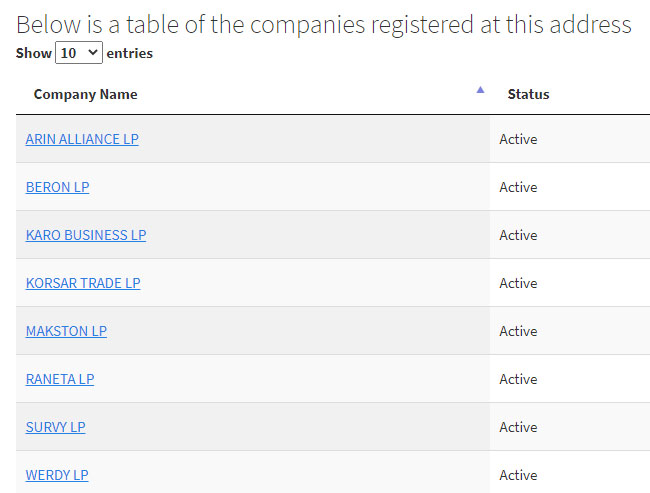Viewport: 650px width, 493px height.
Task: Open the BERON LP company link
Action: pyautogui.click(x=57, y=187)
